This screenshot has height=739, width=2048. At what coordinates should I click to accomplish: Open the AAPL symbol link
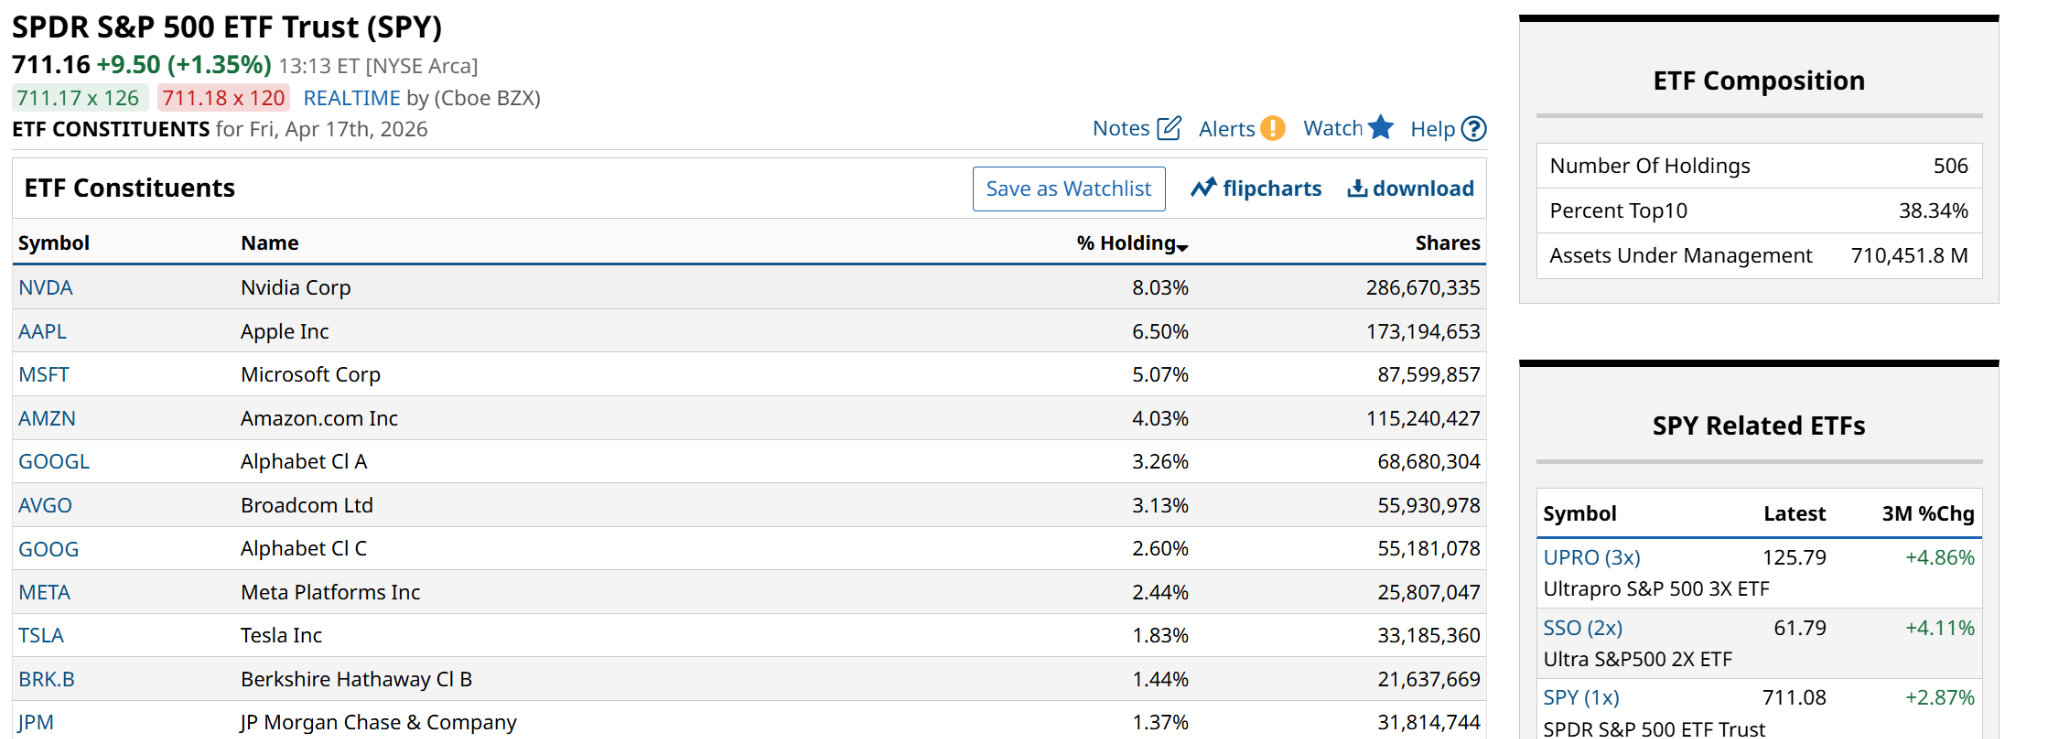click(x=43, y=332)
